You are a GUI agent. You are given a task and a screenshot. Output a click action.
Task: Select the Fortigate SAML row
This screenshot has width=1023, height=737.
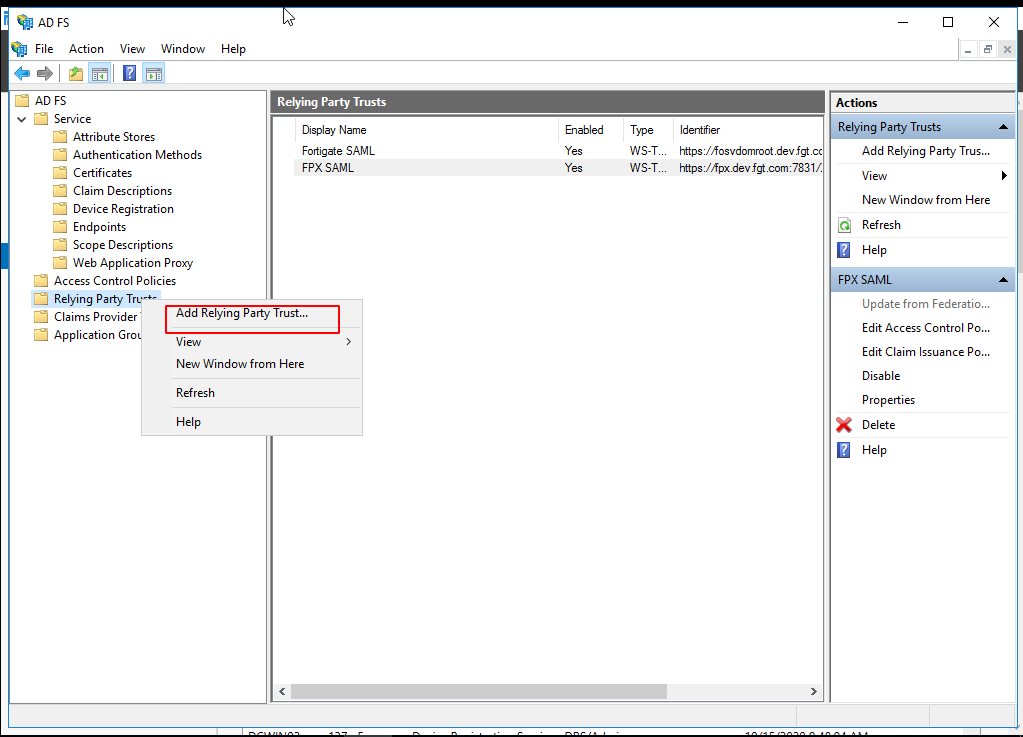(x=558, y=151)
